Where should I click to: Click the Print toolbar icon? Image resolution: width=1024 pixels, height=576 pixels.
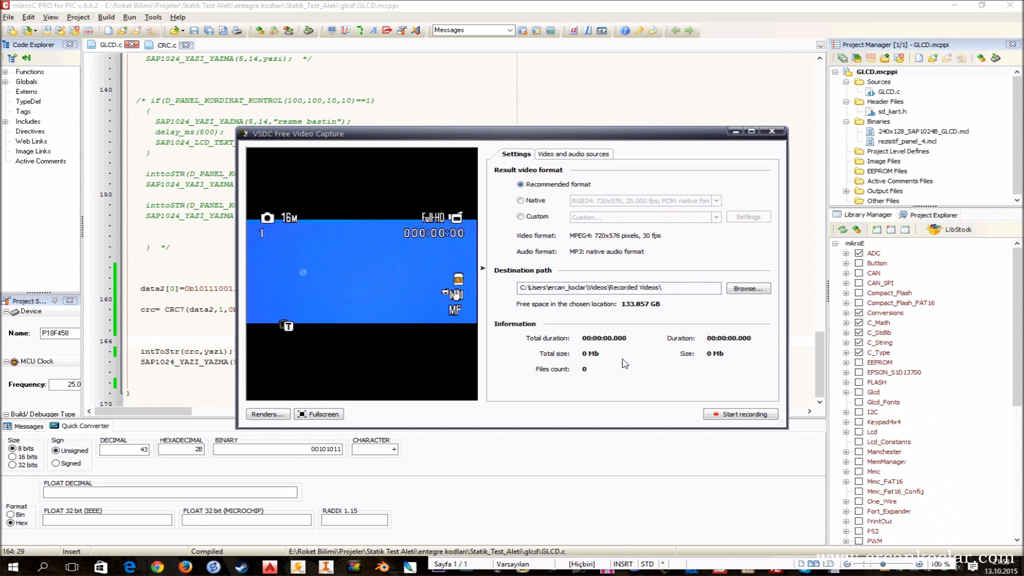pyautogui.click(x=236, y=31)
